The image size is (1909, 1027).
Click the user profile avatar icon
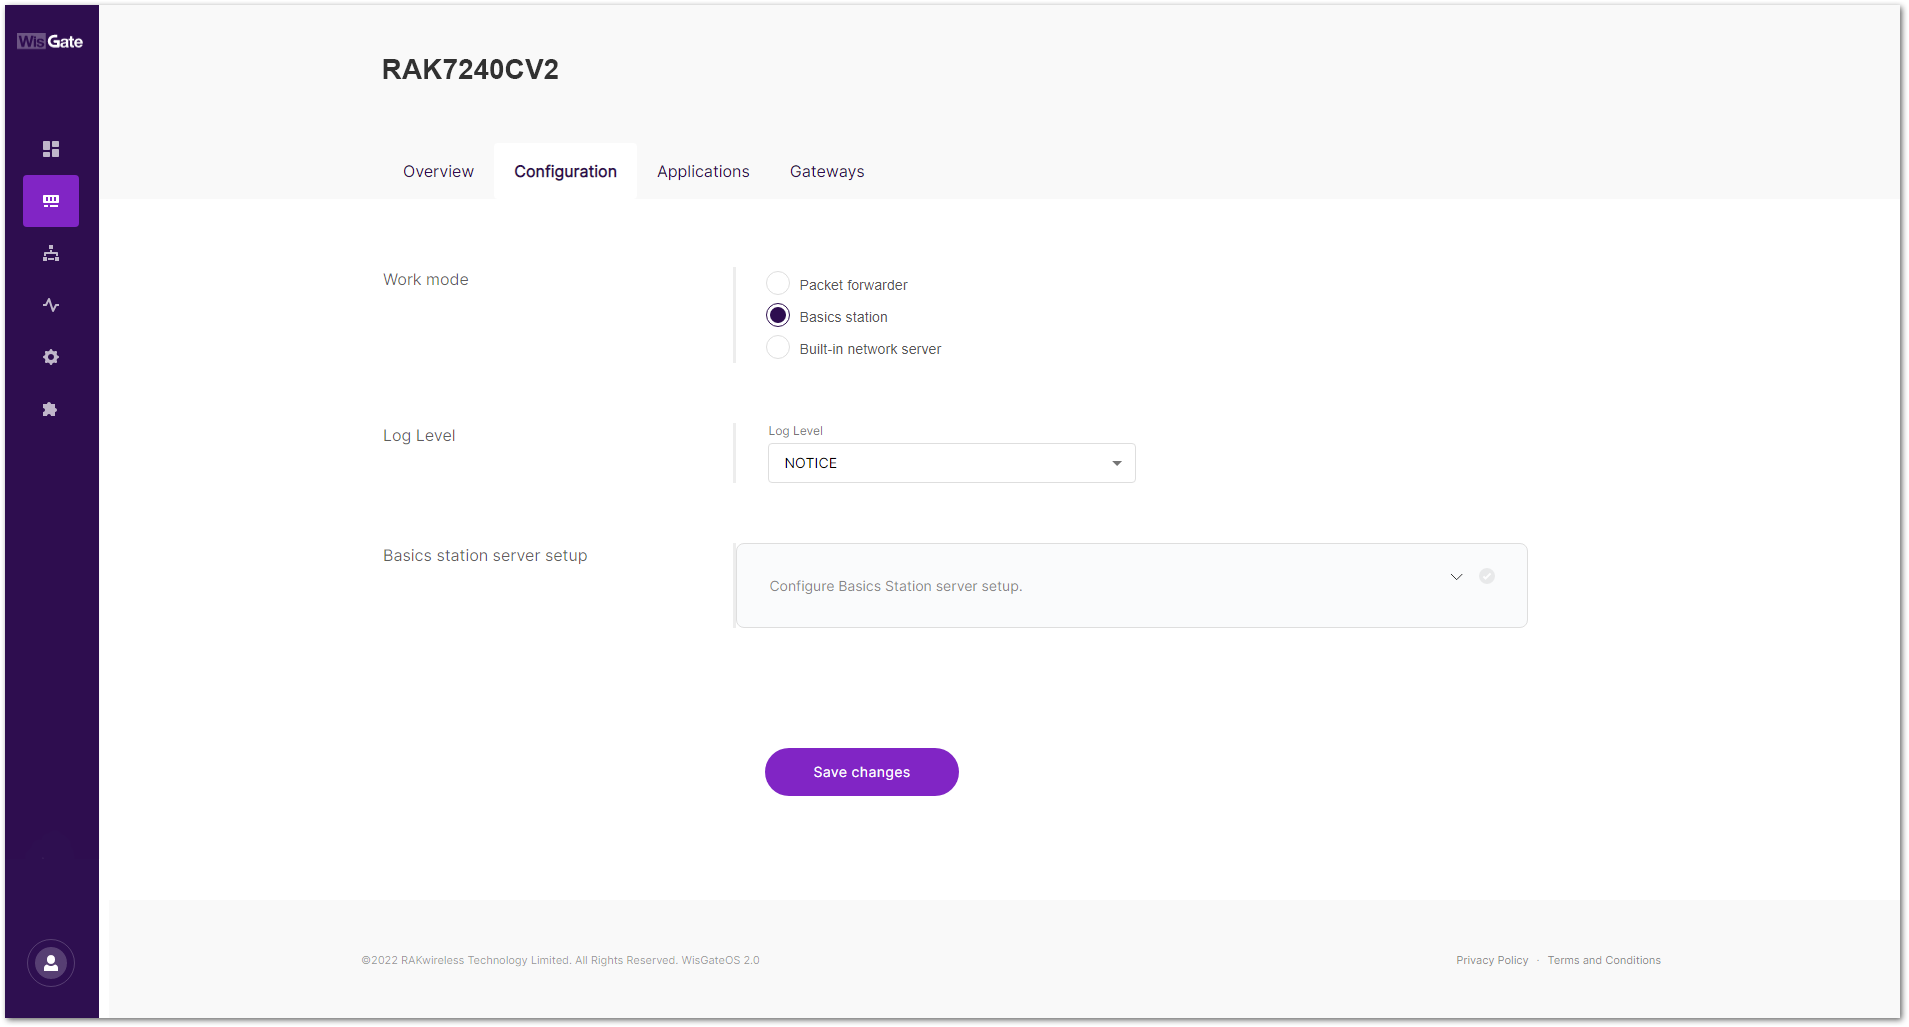click(51, 963)
